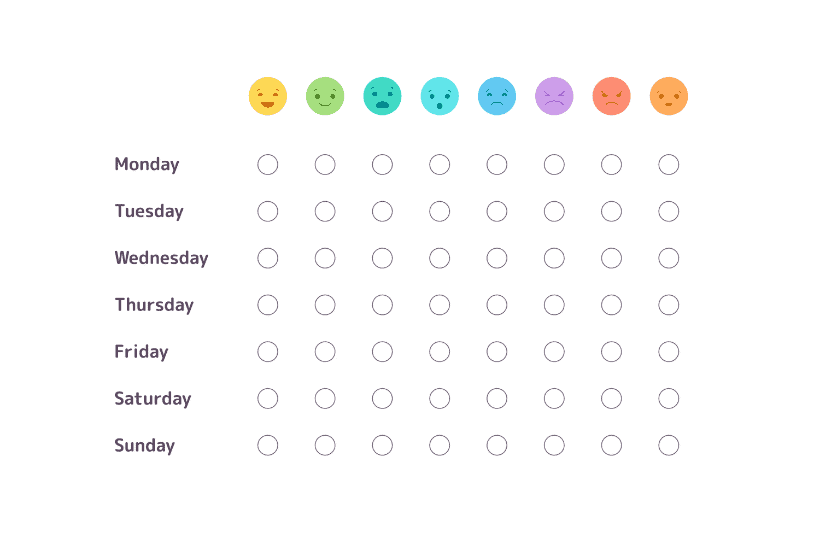This screenshot has height=550, width=820.
Task: Click the teal shocked emoji icon
Action: (x=382, y=96)
